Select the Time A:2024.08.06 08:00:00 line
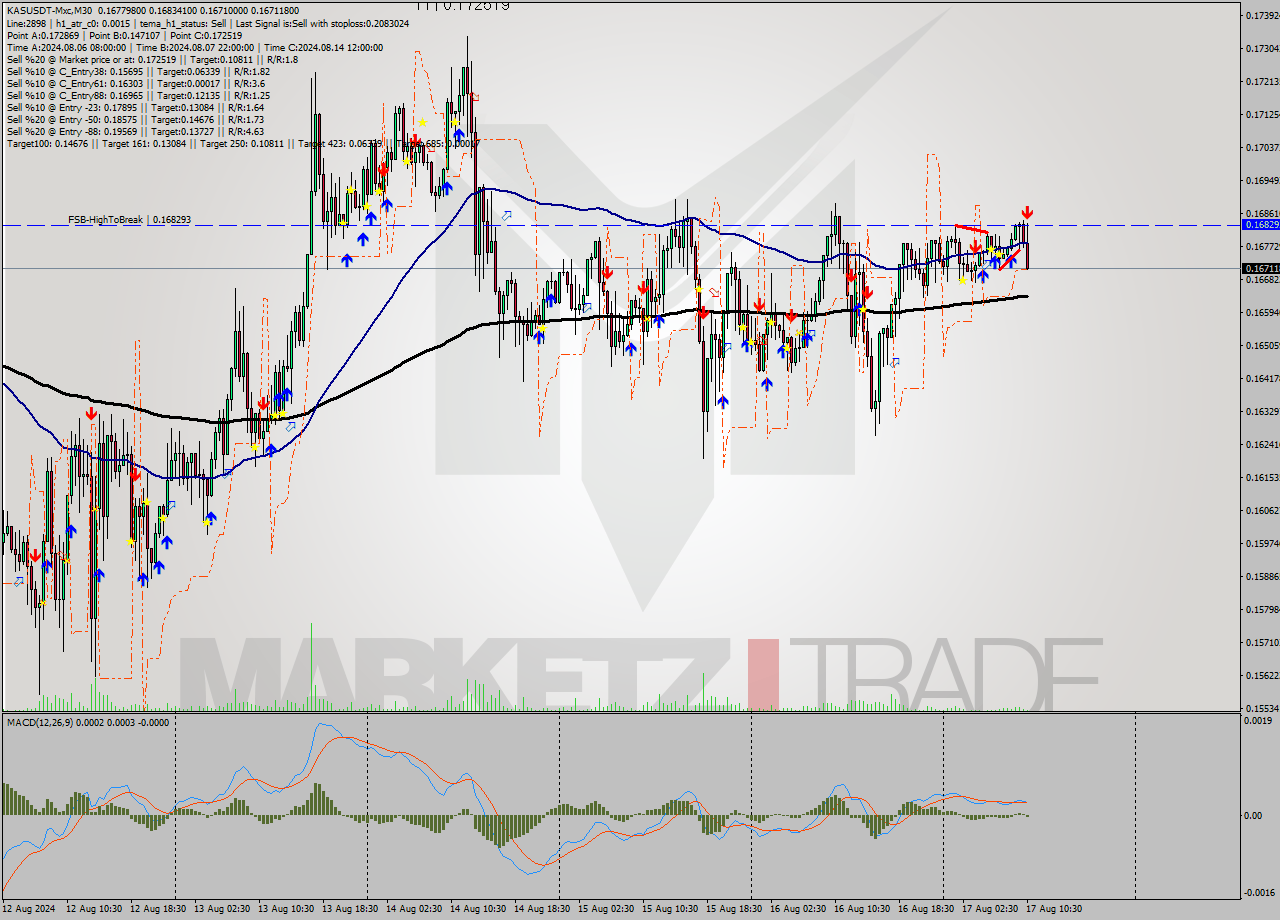This screenshot has height=920, width=1280. point(194,47)
